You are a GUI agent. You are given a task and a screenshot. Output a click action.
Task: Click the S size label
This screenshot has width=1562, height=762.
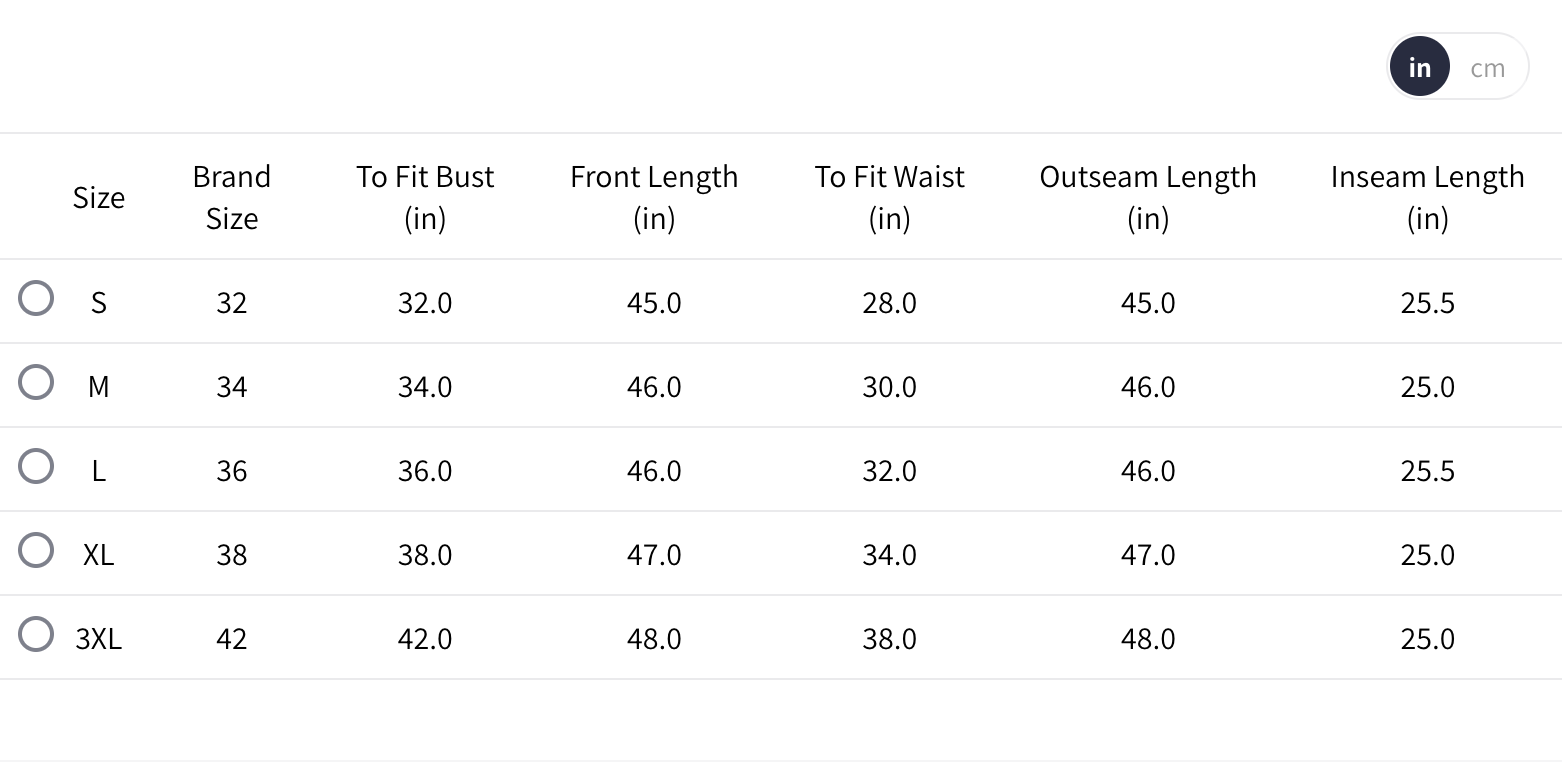coord(98,303)
